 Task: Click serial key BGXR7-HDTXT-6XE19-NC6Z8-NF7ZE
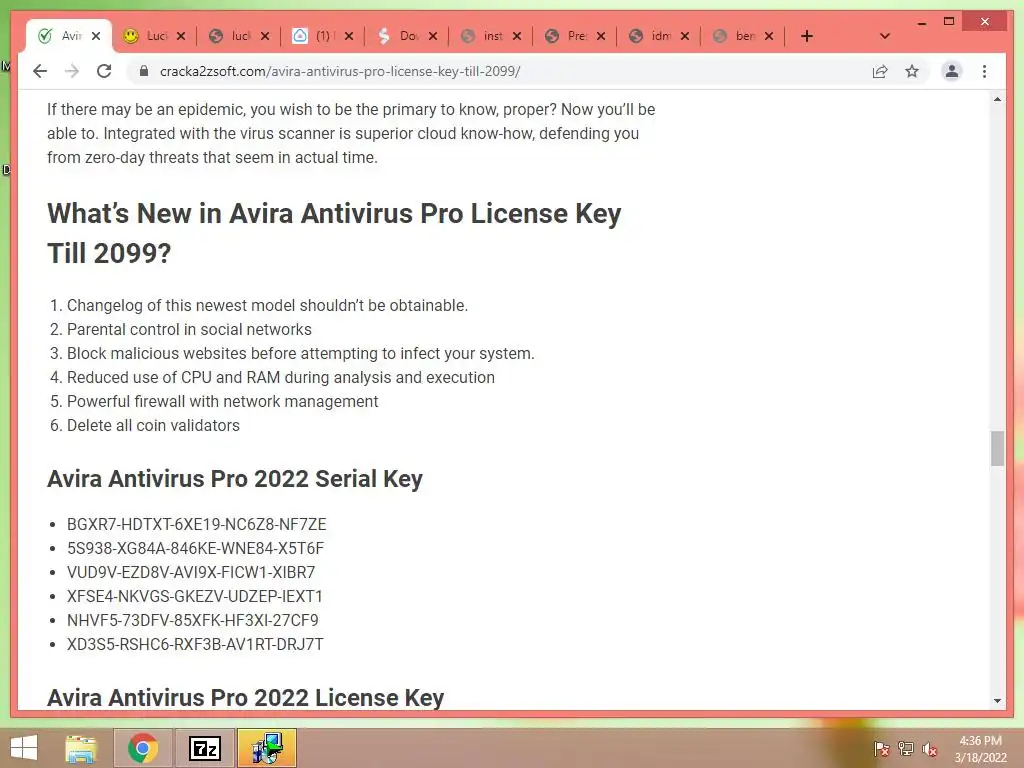(x=197, y=524)
